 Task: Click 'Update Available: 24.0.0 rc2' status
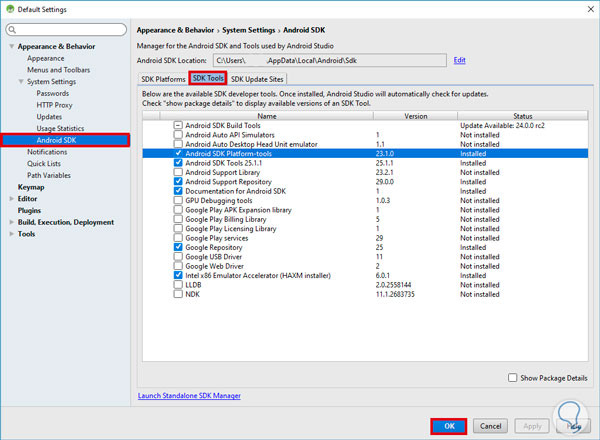coord(502,125)
